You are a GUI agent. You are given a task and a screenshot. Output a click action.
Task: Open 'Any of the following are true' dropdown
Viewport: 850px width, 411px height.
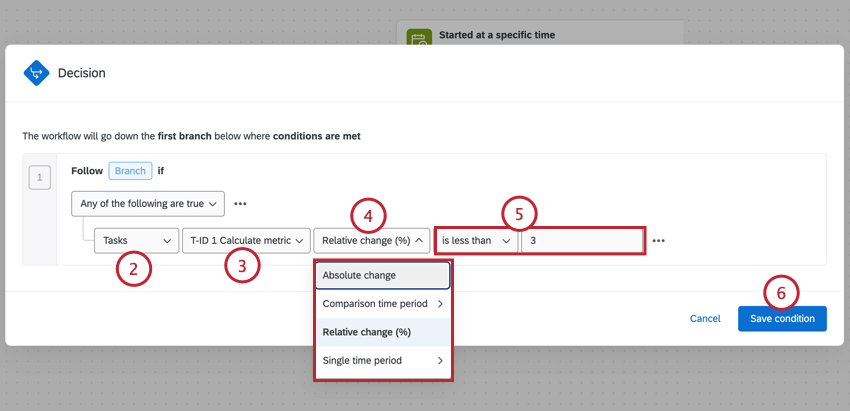point(148,203)
